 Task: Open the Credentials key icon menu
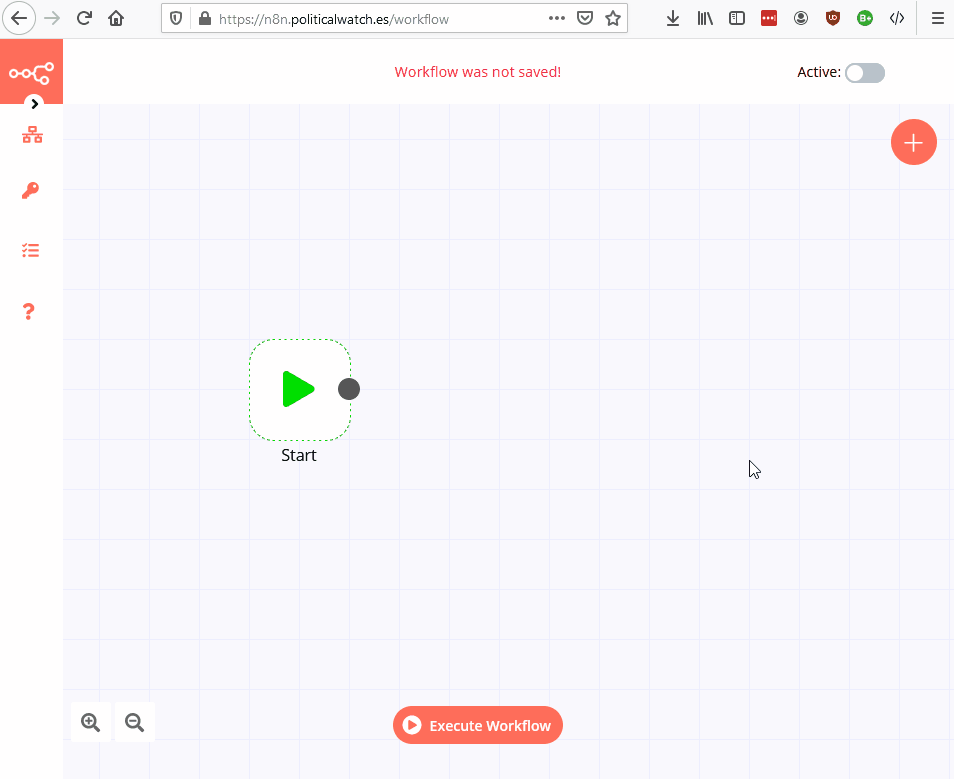click(x=30, y=190)
